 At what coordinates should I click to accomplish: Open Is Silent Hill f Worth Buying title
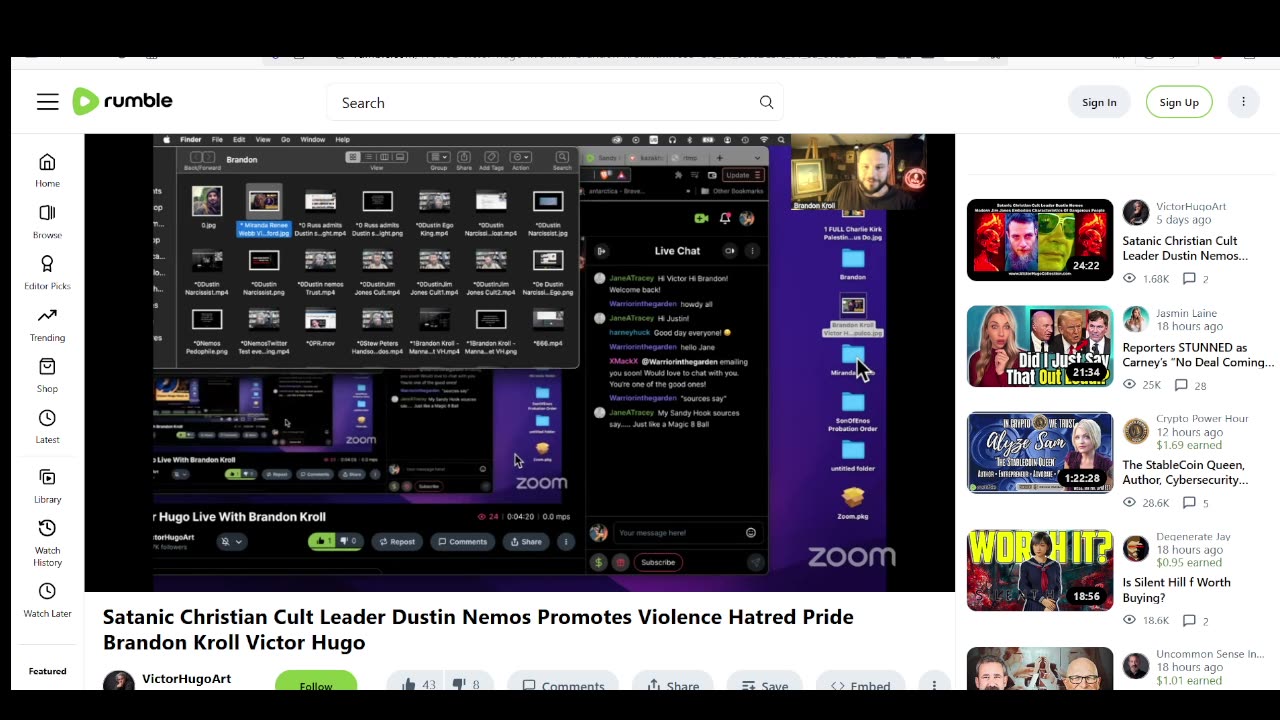click(1176, 590)
